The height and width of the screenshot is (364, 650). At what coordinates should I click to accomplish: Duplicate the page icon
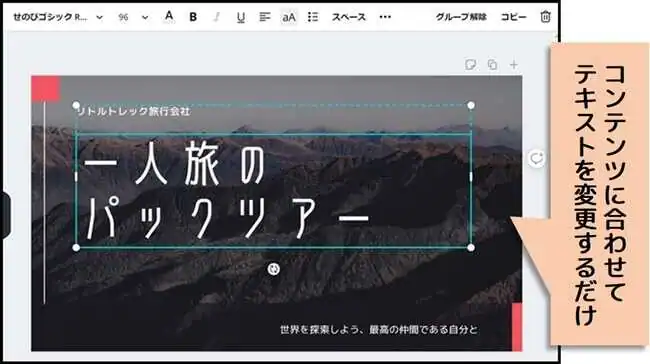(492, 64)
